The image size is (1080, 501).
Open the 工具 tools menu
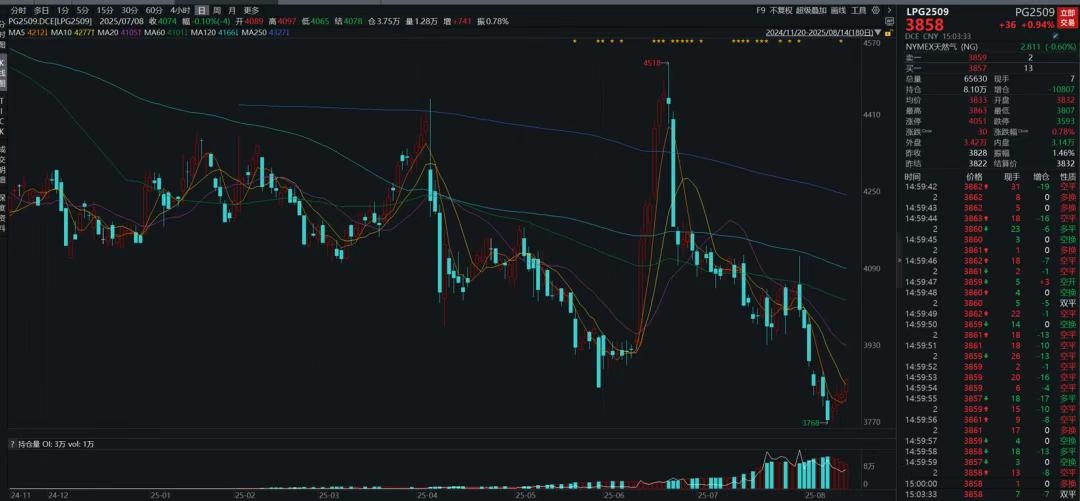(x=858, y=10)
